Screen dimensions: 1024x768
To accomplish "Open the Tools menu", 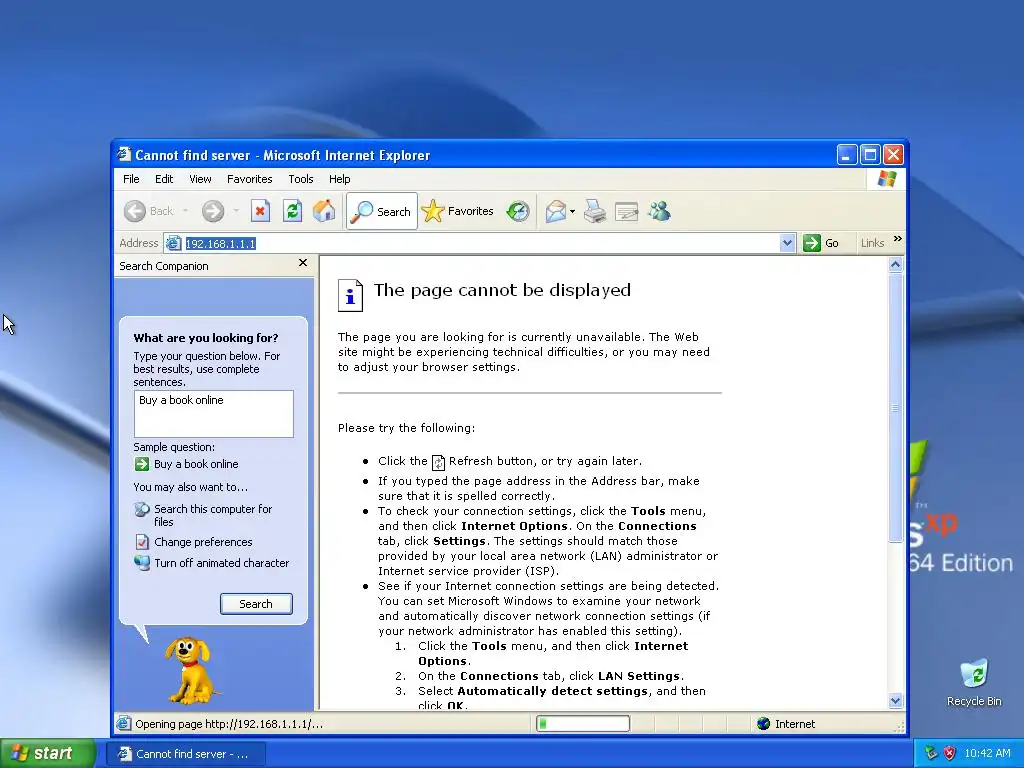I will point(300,179).
